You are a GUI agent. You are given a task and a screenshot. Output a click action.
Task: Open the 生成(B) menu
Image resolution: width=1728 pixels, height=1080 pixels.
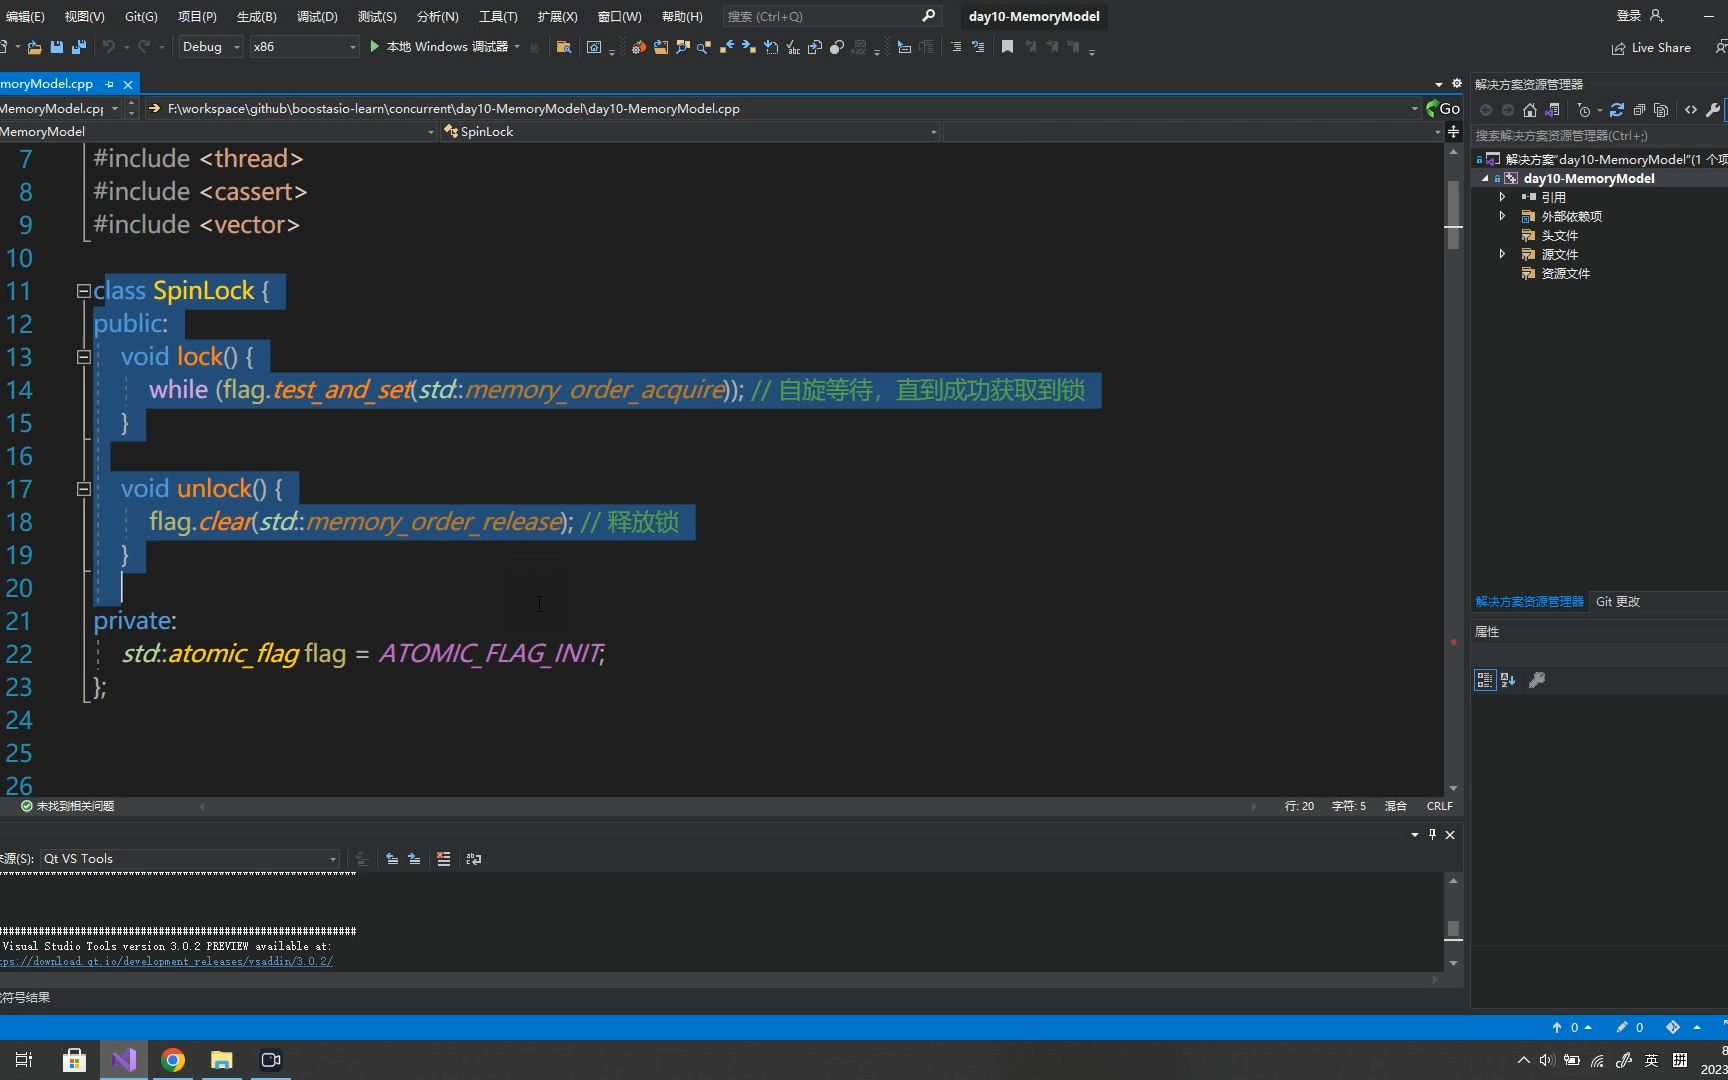pos(256,16)
